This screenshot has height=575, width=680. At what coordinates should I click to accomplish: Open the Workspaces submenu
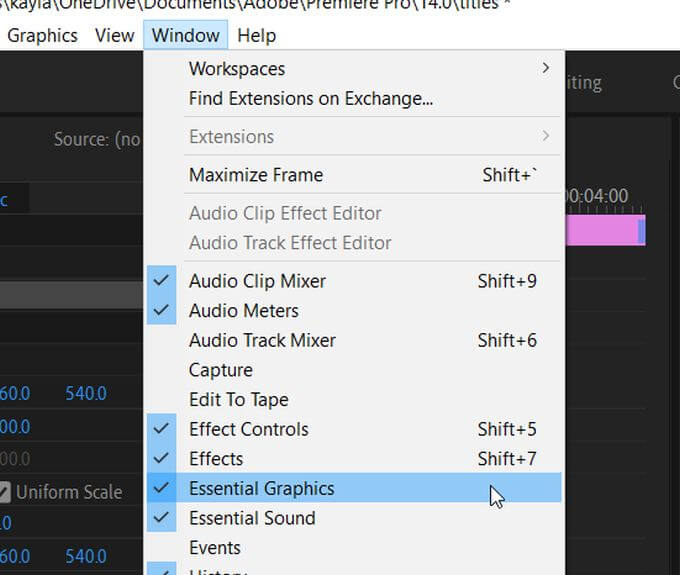click(x=237, y=69)
